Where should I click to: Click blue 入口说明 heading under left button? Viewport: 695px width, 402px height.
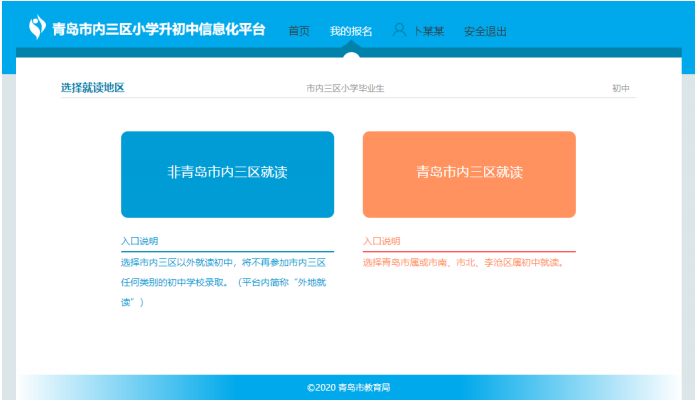coord(139,242)
